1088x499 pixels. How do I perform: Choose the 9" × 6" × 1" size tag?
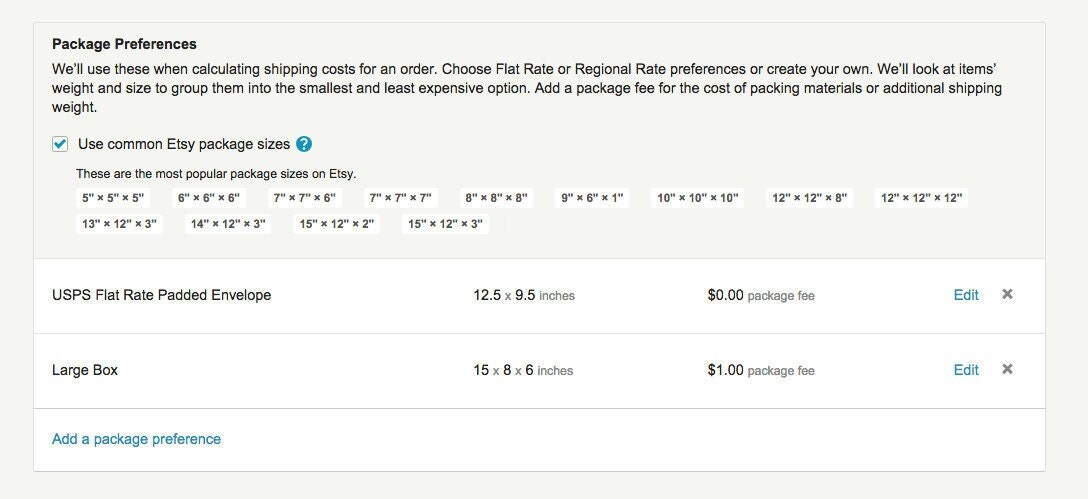[x=593, y=198]
